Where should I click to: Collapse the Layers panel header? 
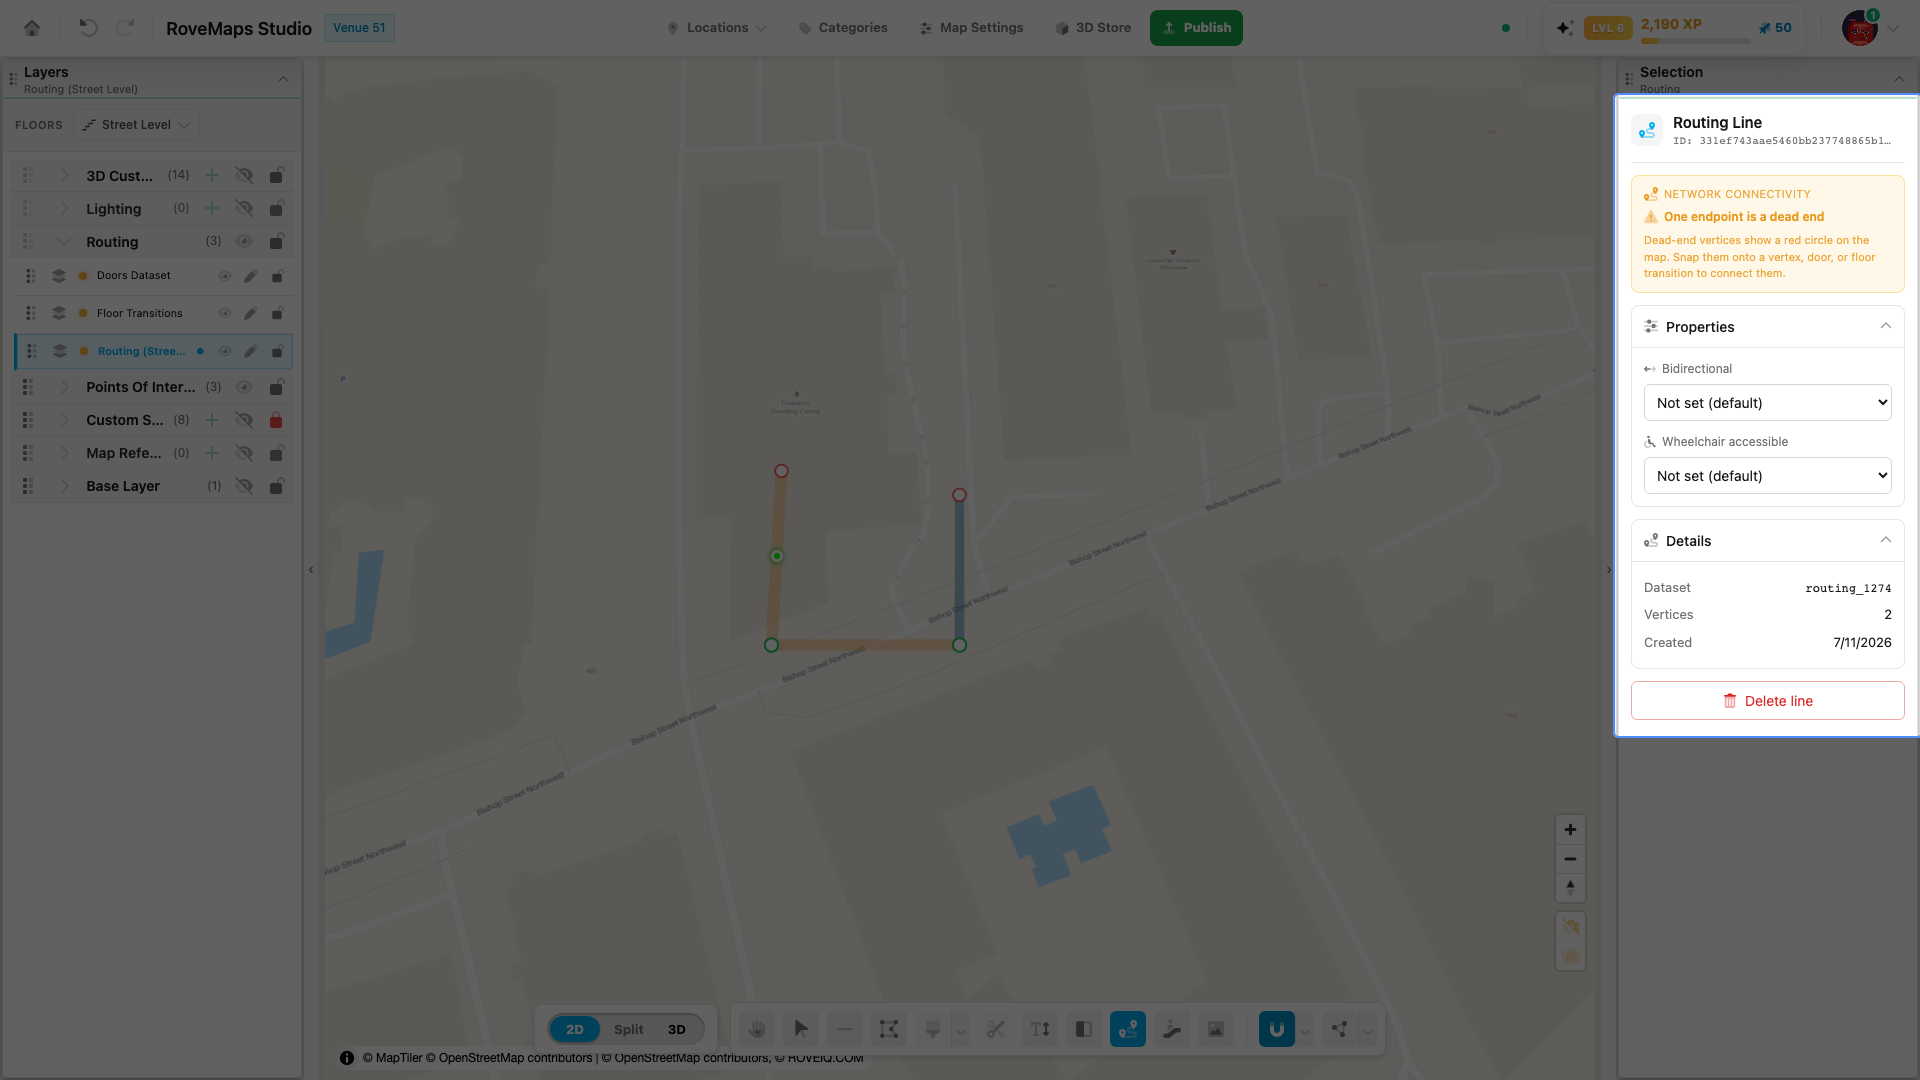(x=283, y=79)
